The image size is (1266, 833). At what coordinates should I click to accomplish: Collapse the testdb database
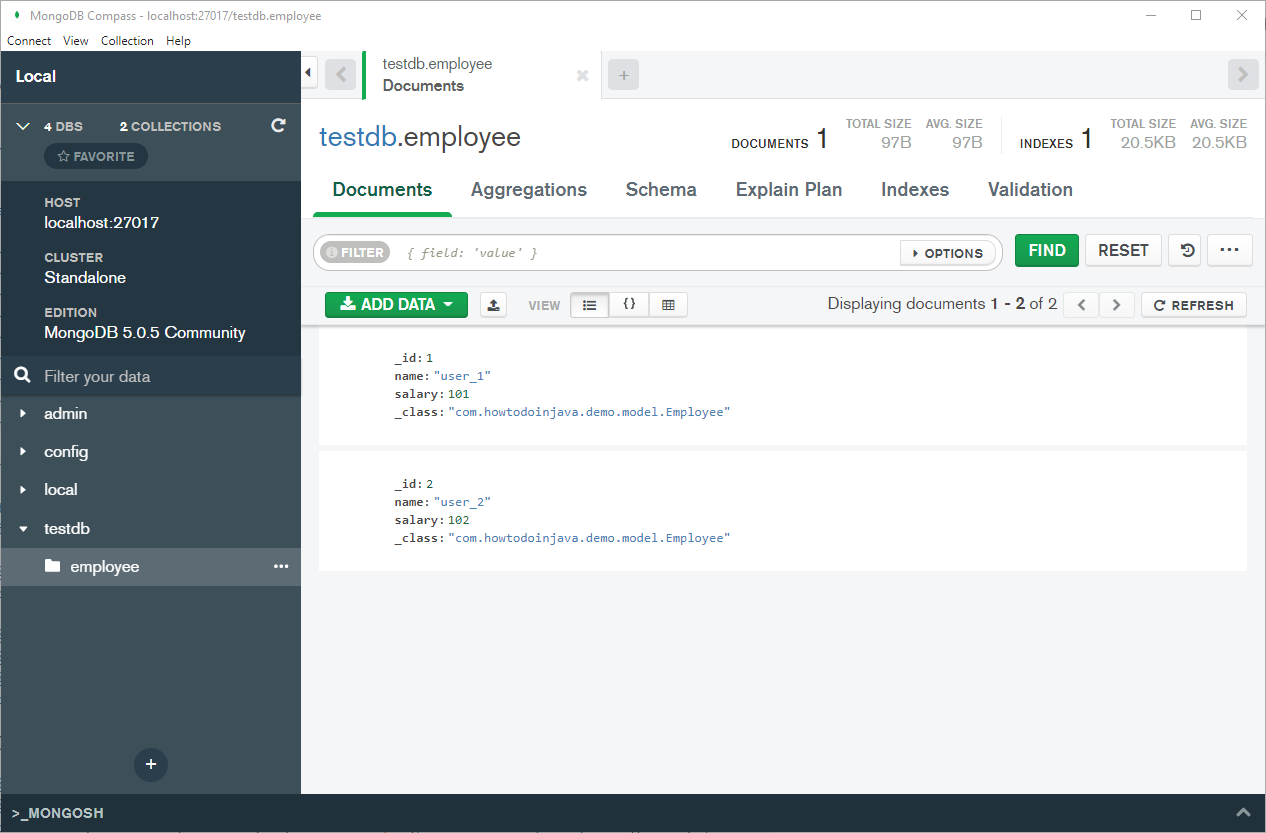tap(23, 529)
